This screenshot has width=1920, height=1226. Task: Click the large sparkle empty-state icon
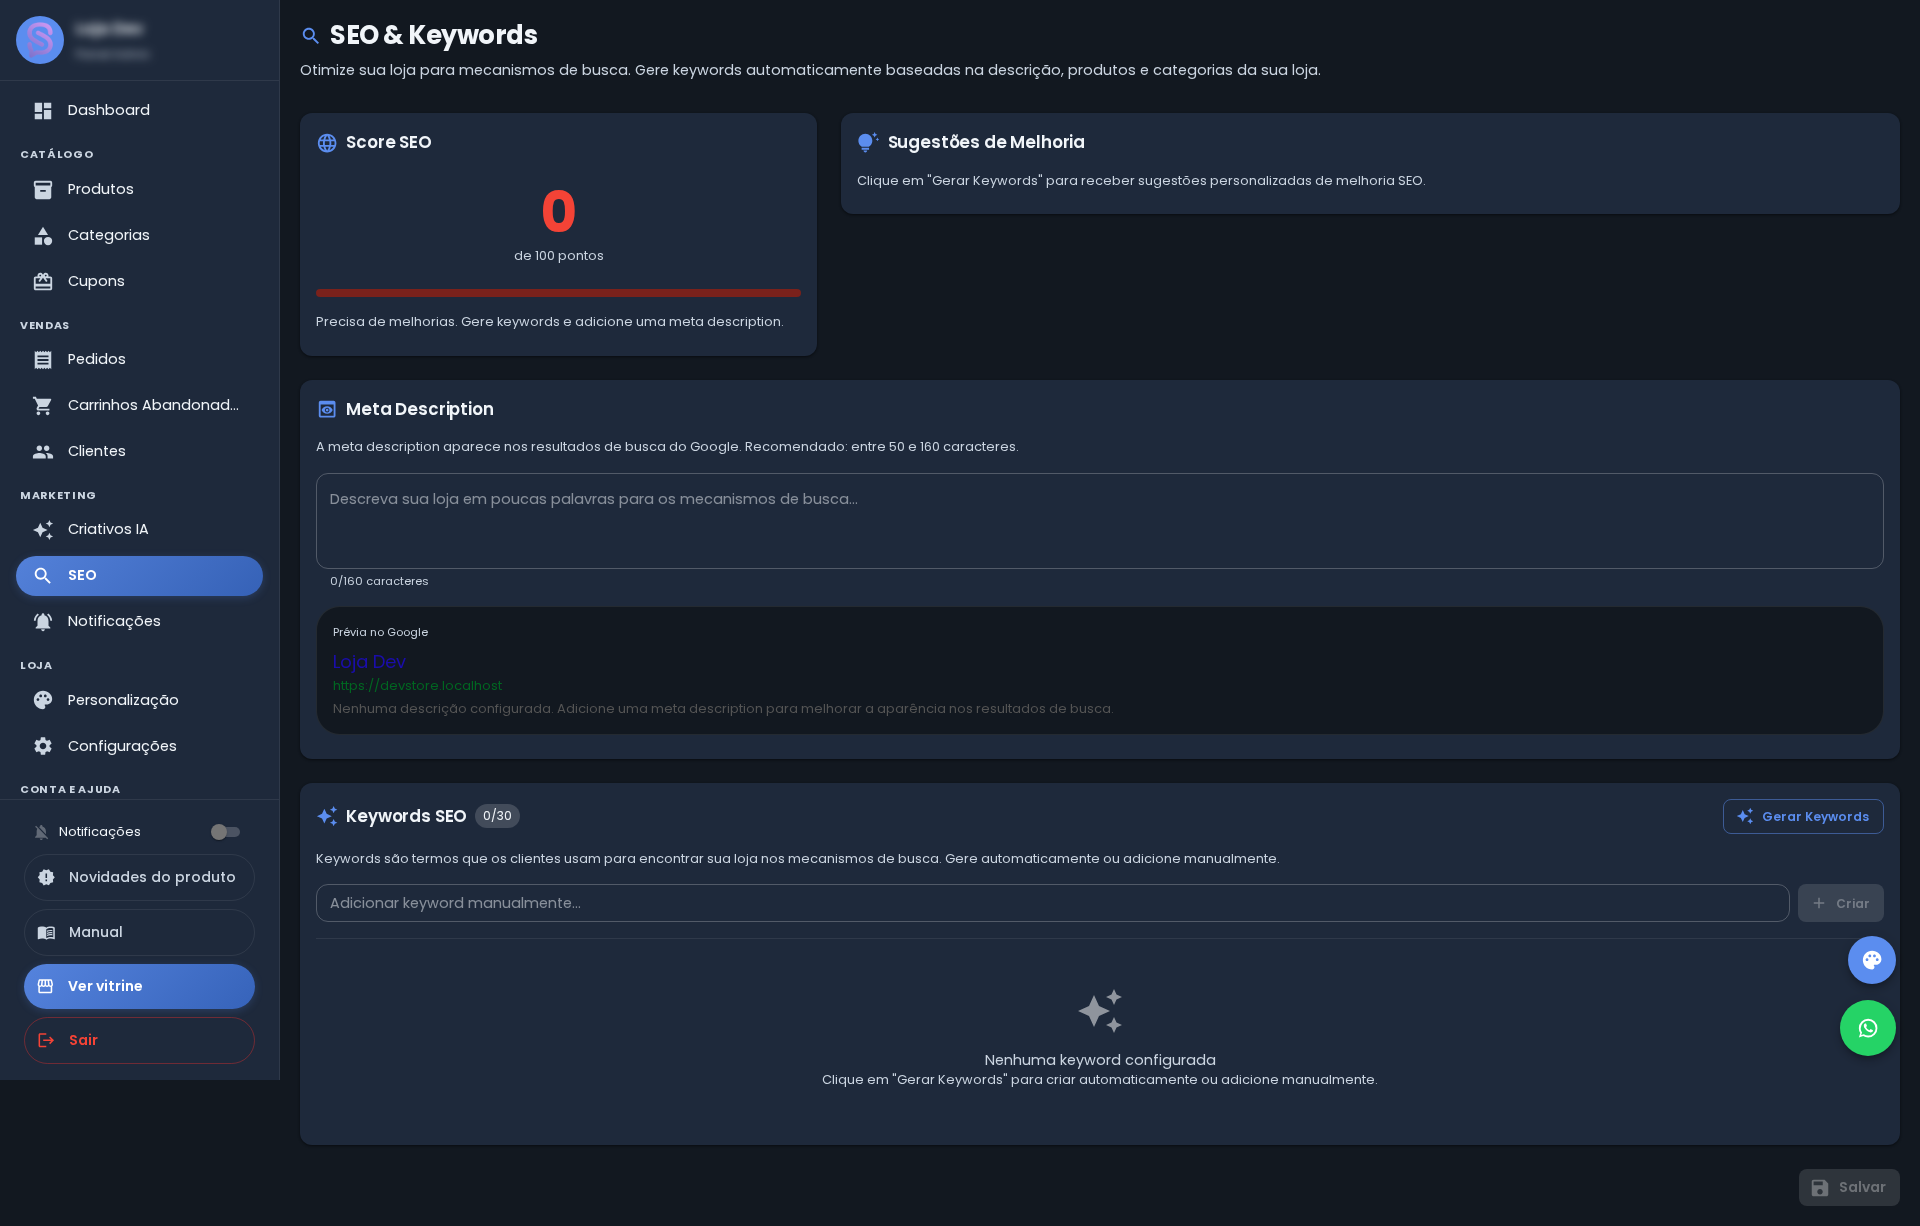pos(1100,1011)
